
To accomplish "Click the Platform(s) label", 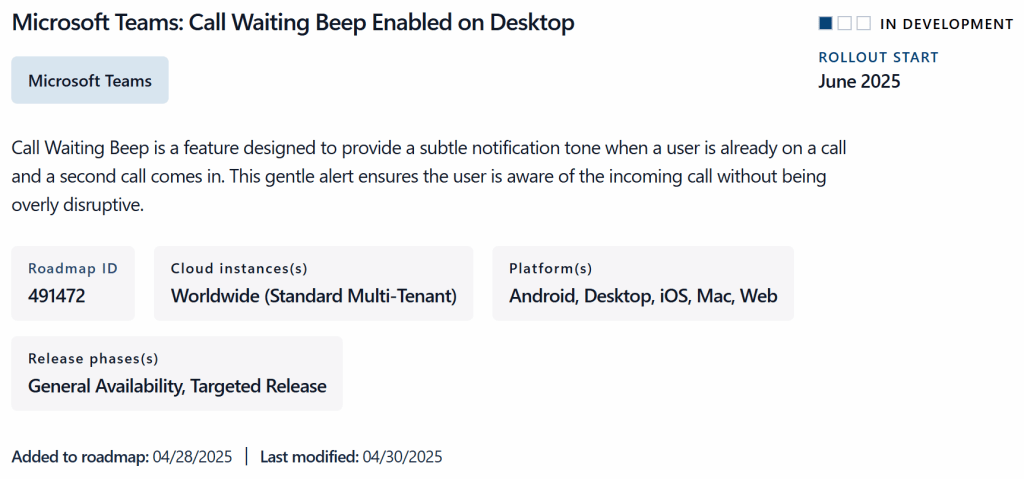I will [550, 268].
